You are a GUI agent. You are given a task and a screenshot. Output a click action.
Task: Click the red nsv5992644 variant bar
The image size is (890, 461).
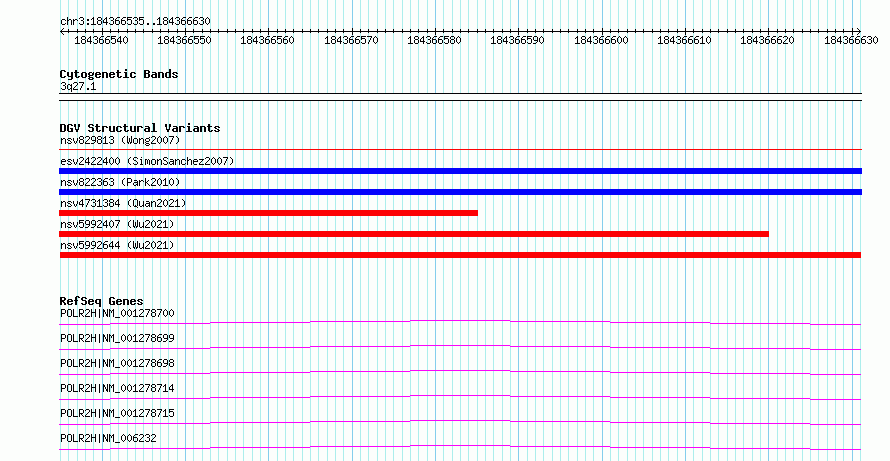click(x=460, y=255)
